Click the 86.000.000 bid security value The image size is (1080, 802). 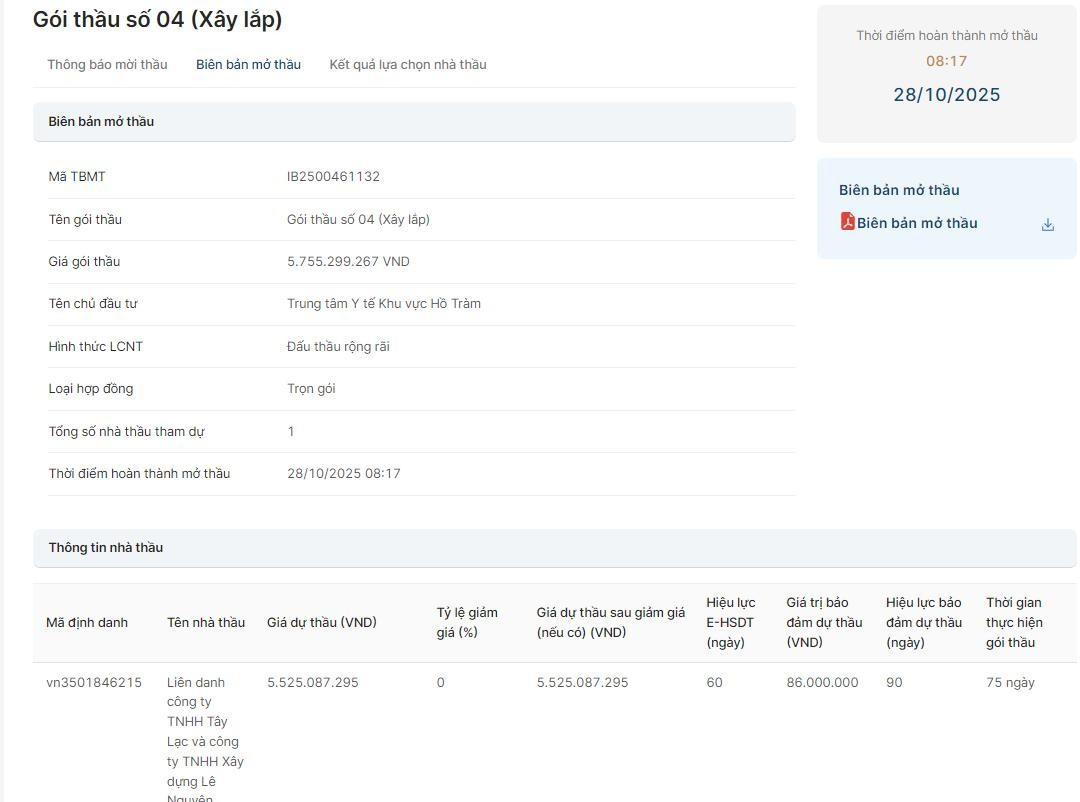point(822,683)
